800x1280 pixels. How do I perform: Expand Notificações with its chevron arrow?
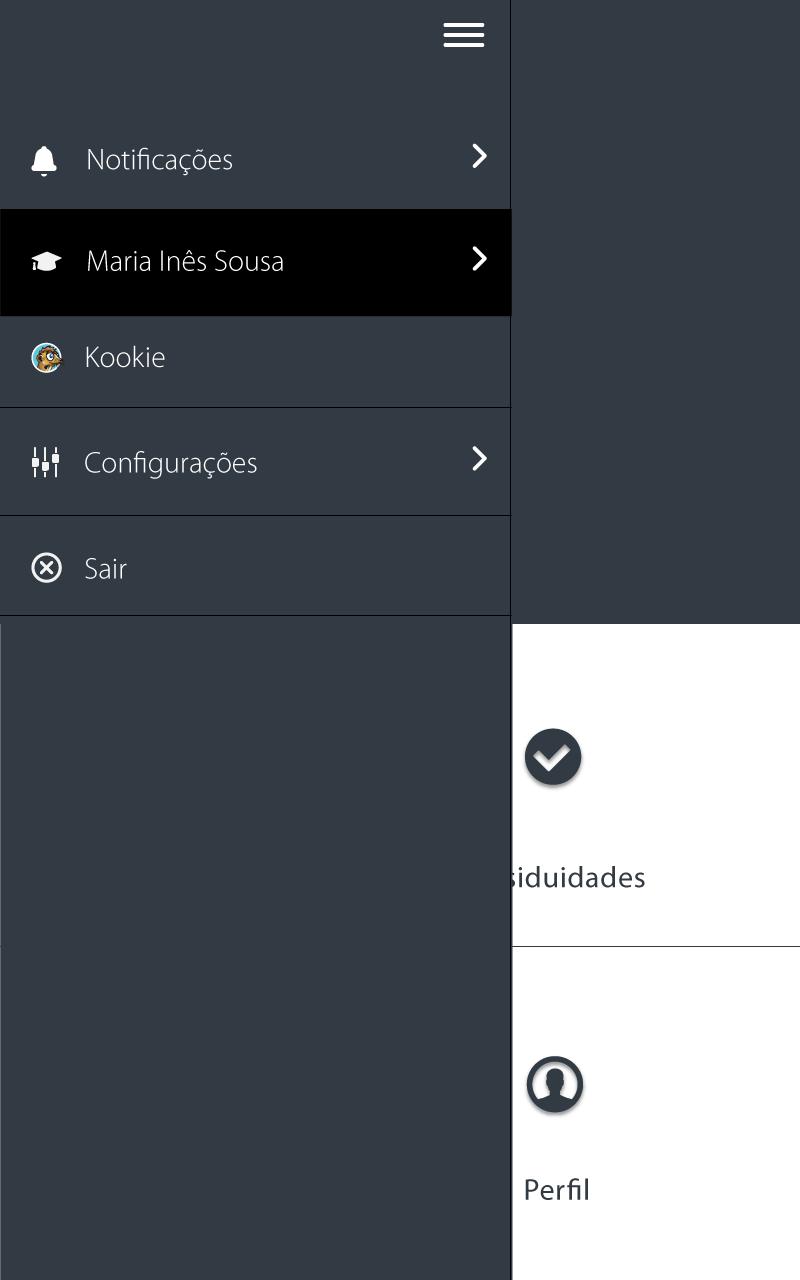tap(479, 156)
